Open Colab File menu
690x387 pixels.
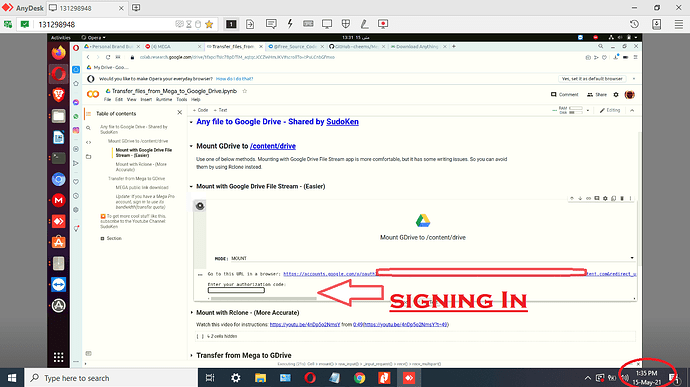[x=107, y=100]
